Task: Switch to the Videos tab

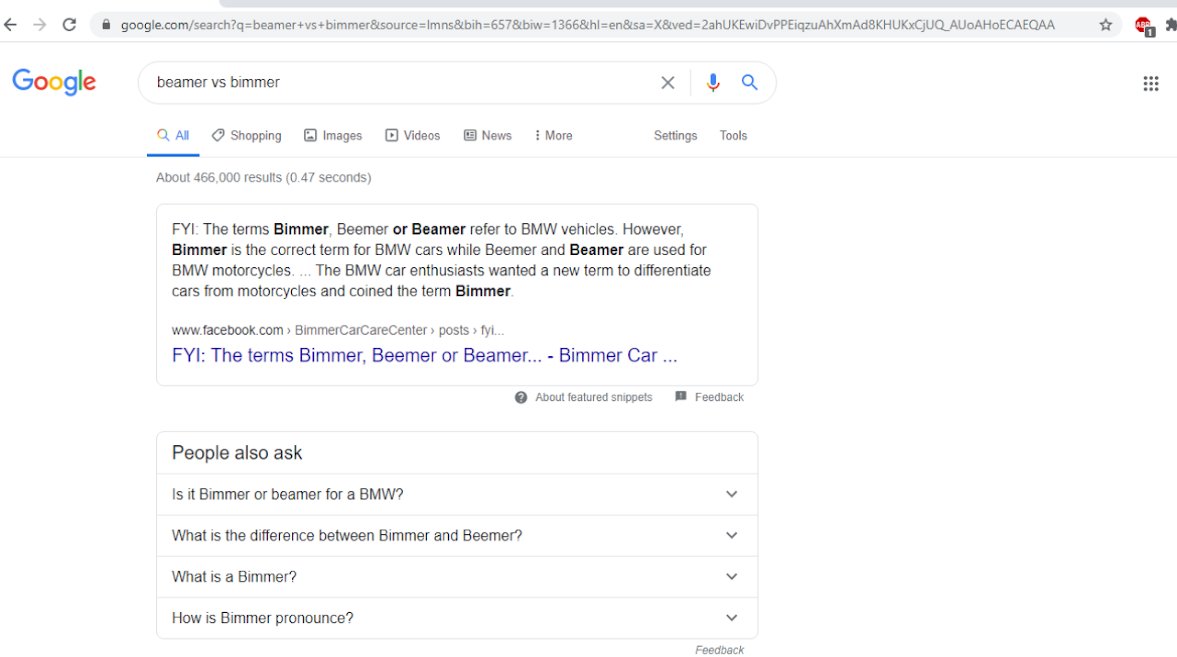Action: [x=413, y=135]
